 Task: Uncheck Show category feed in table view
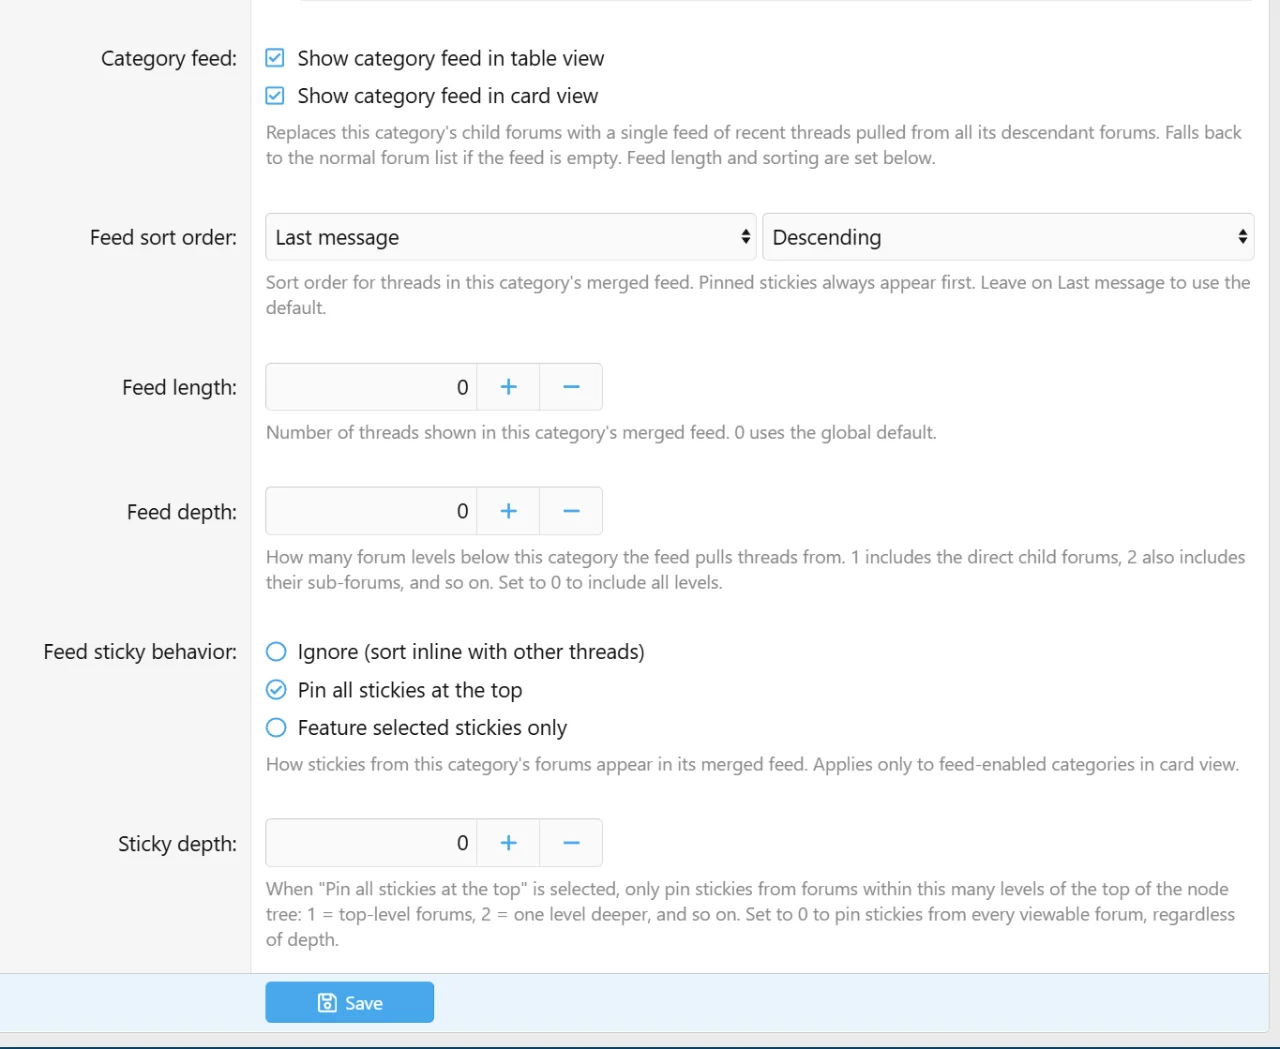coord(275,58)
